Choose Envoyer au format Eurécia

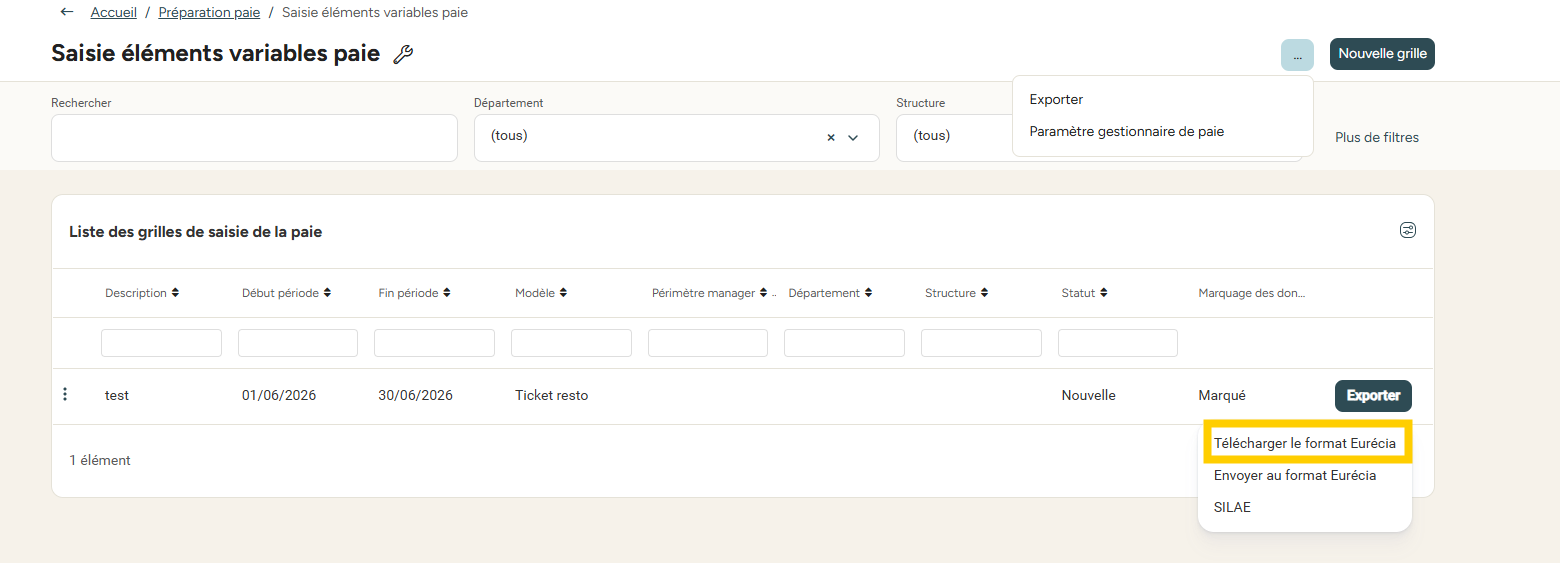pyautogui.click(x=1295, y=475)
